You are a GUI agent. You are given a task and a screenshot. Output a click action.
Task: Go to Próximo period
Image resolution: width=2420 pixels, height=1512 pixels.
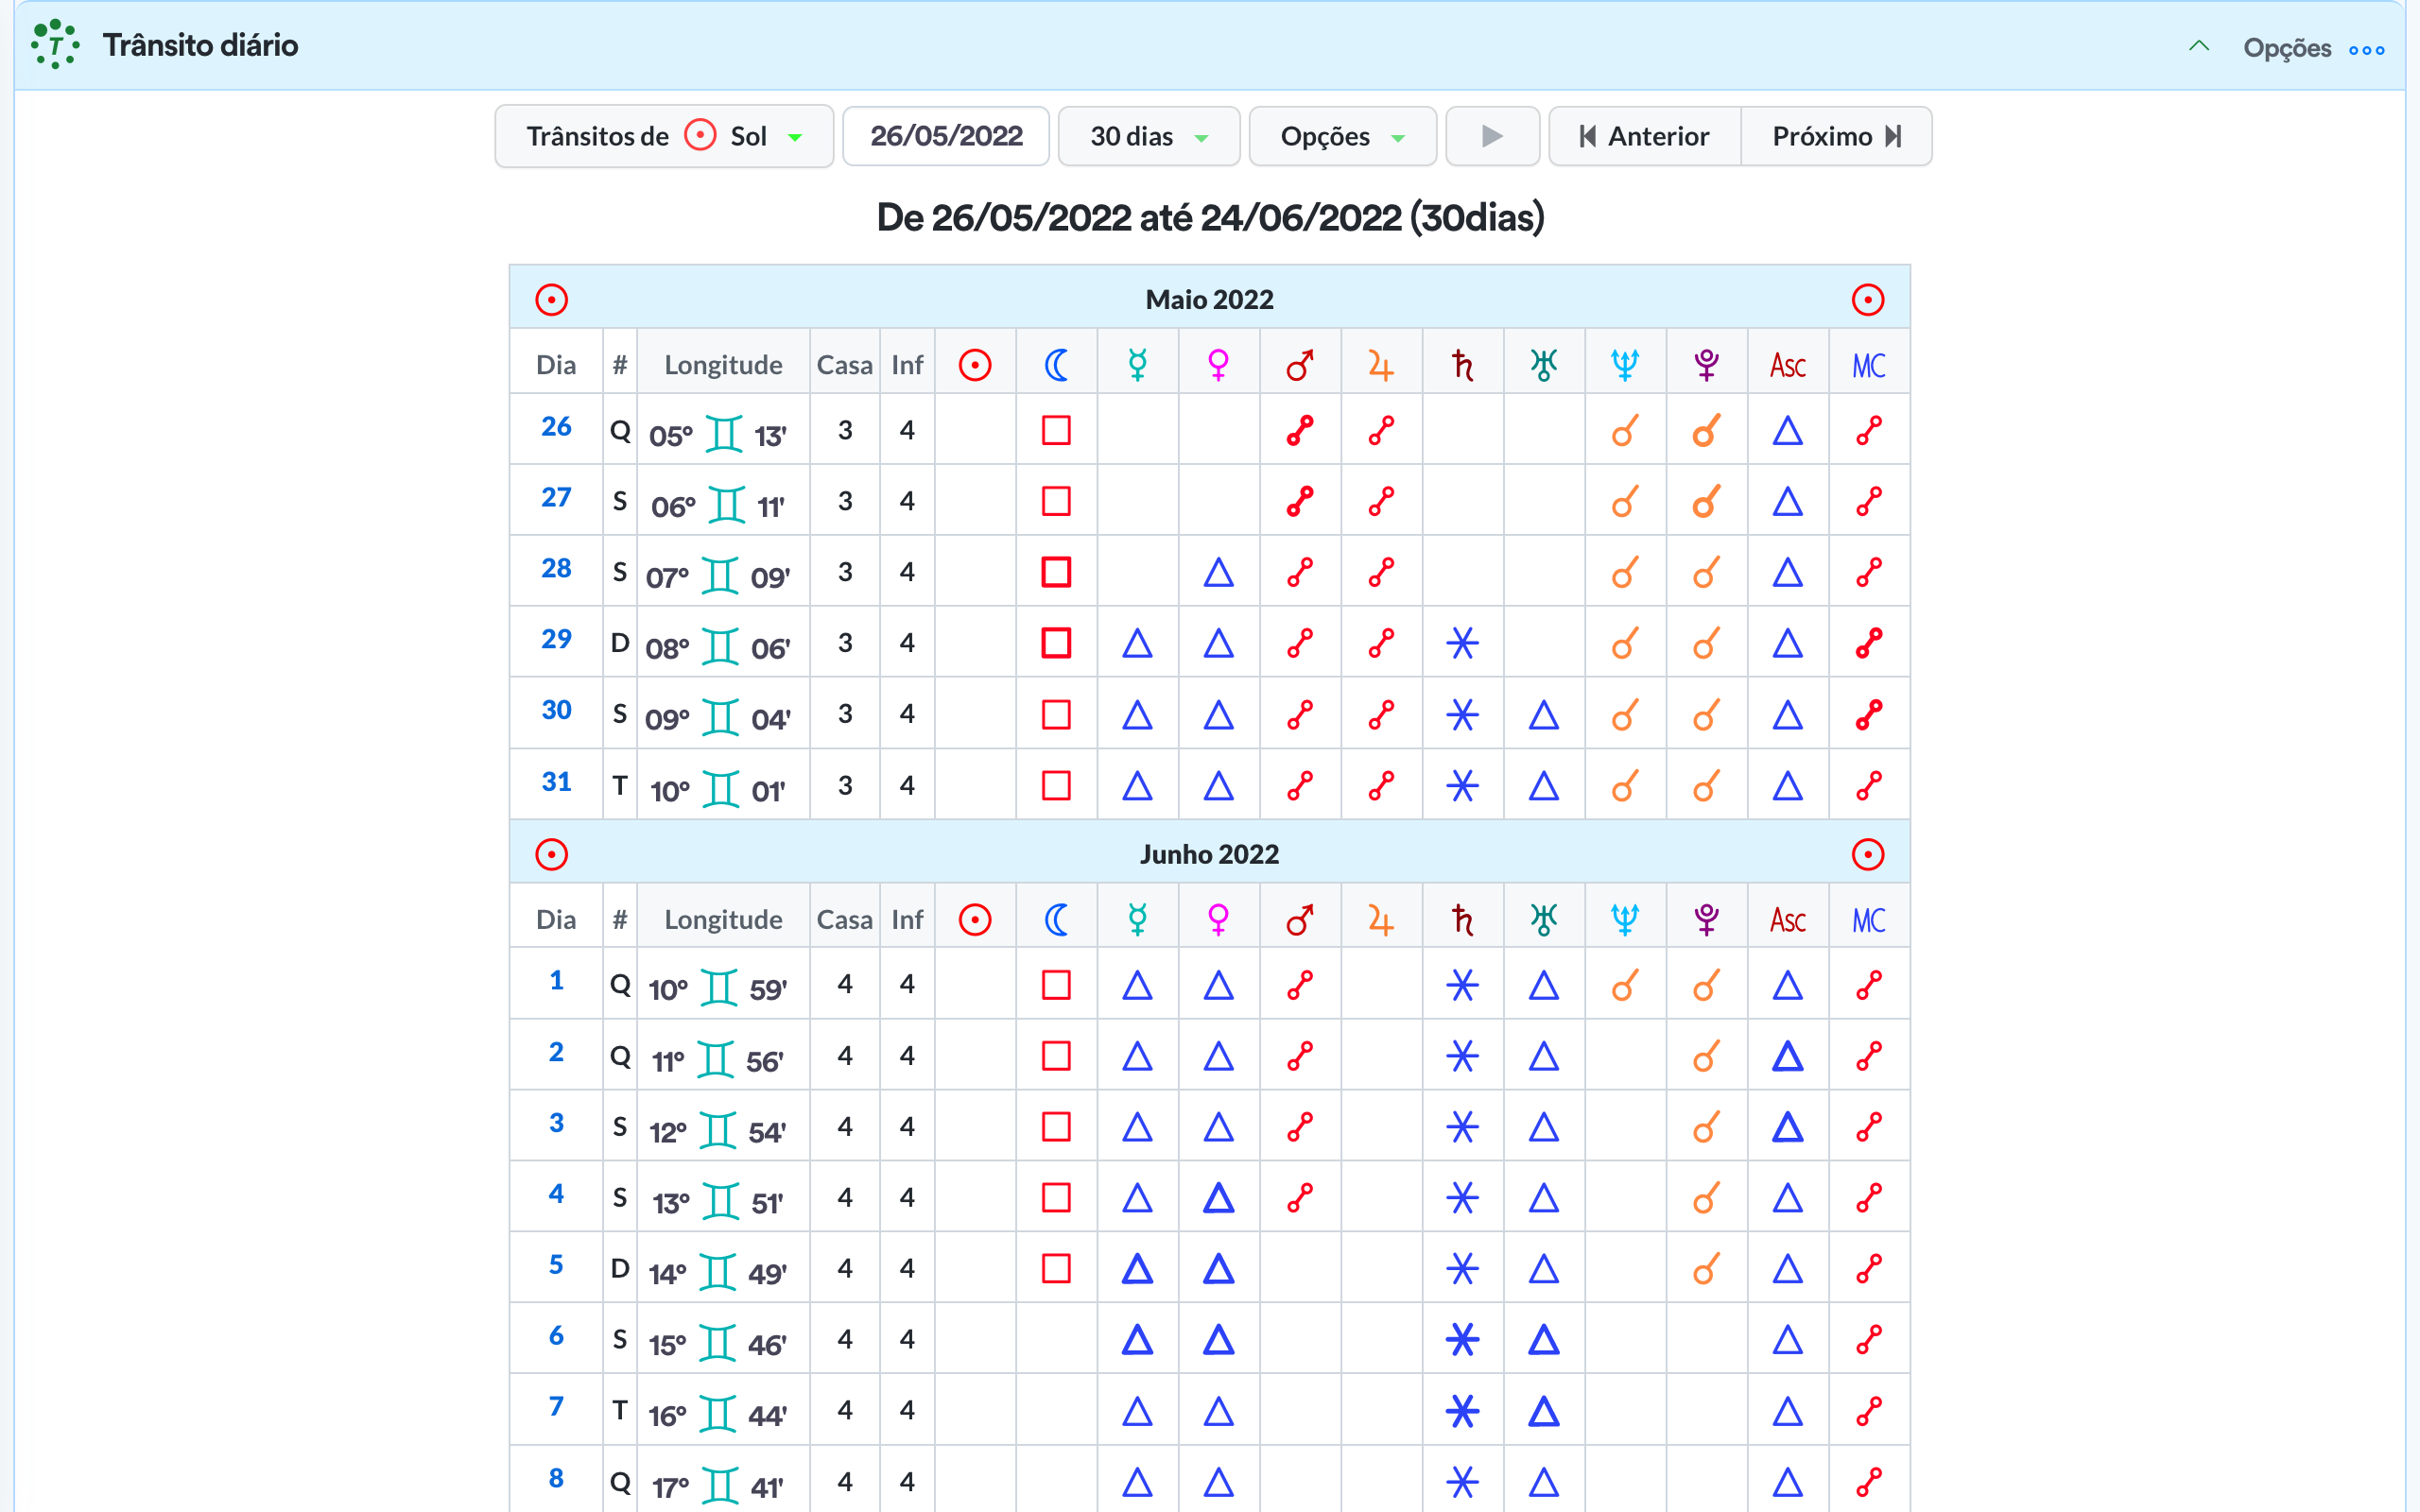pyautogui.click(x=1836, y=136)
